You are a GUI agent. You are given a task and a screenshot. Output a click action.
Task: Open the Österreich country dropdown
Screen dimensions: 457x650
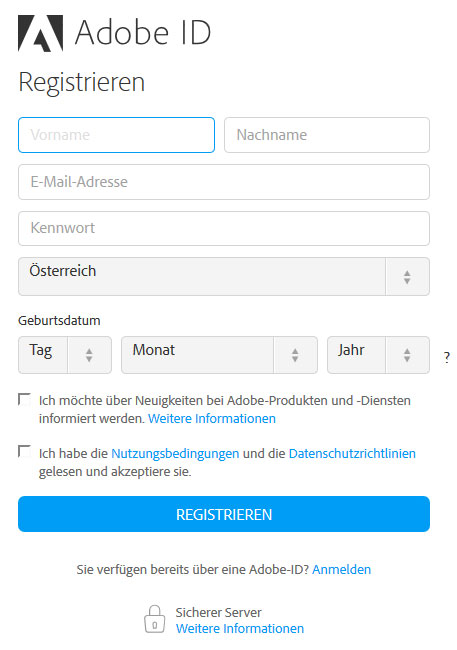point(224,276)
